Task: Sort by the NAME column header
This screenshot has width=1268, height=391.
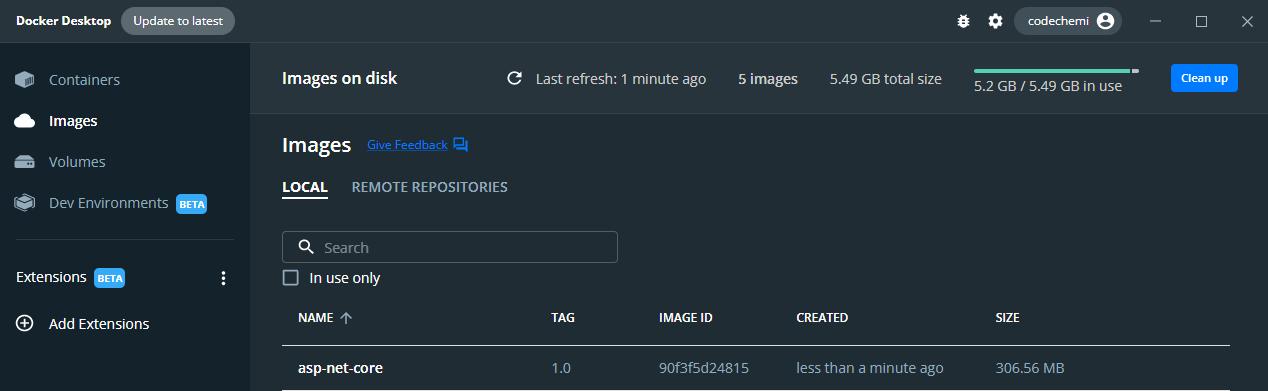Action: coord(315,318)
